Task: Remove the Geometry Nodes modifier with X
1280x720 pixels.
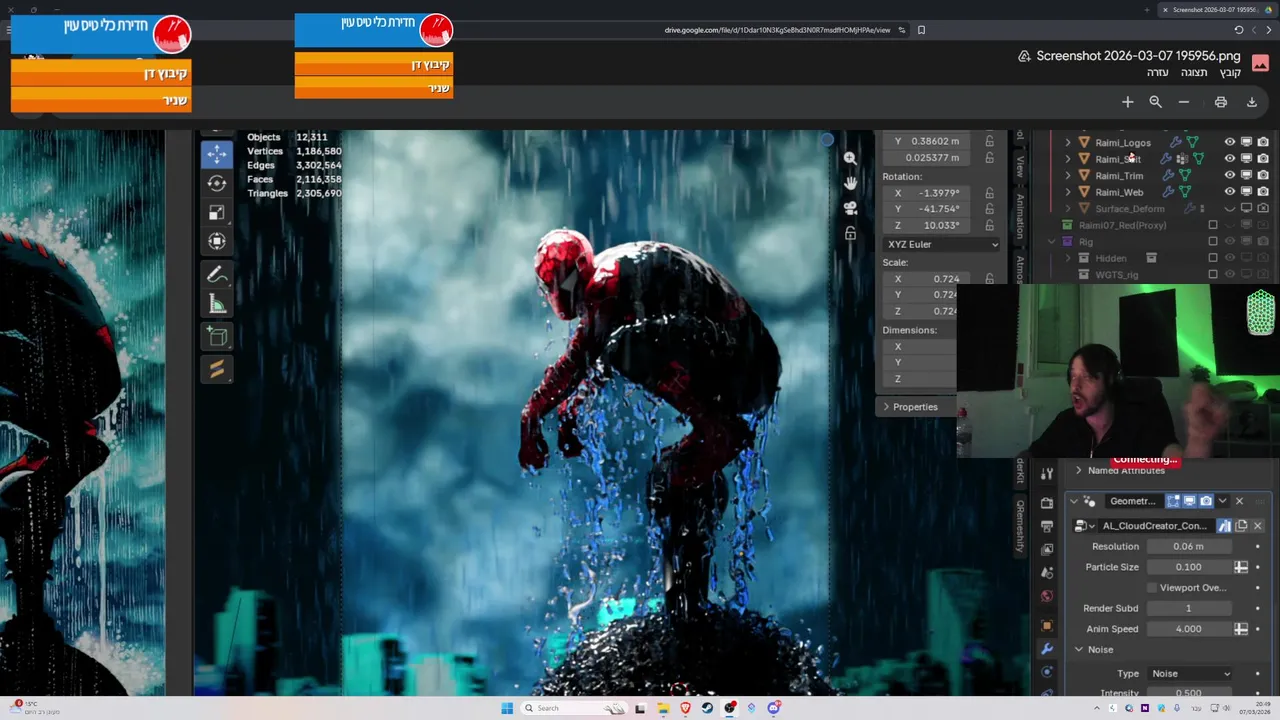Action: (x=1239, y=501)
